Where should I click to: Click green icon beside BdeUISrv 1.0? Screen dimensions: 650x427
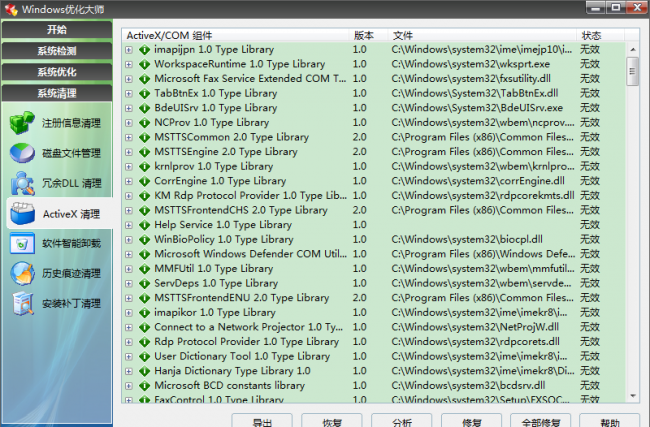[x=144, y=108]
